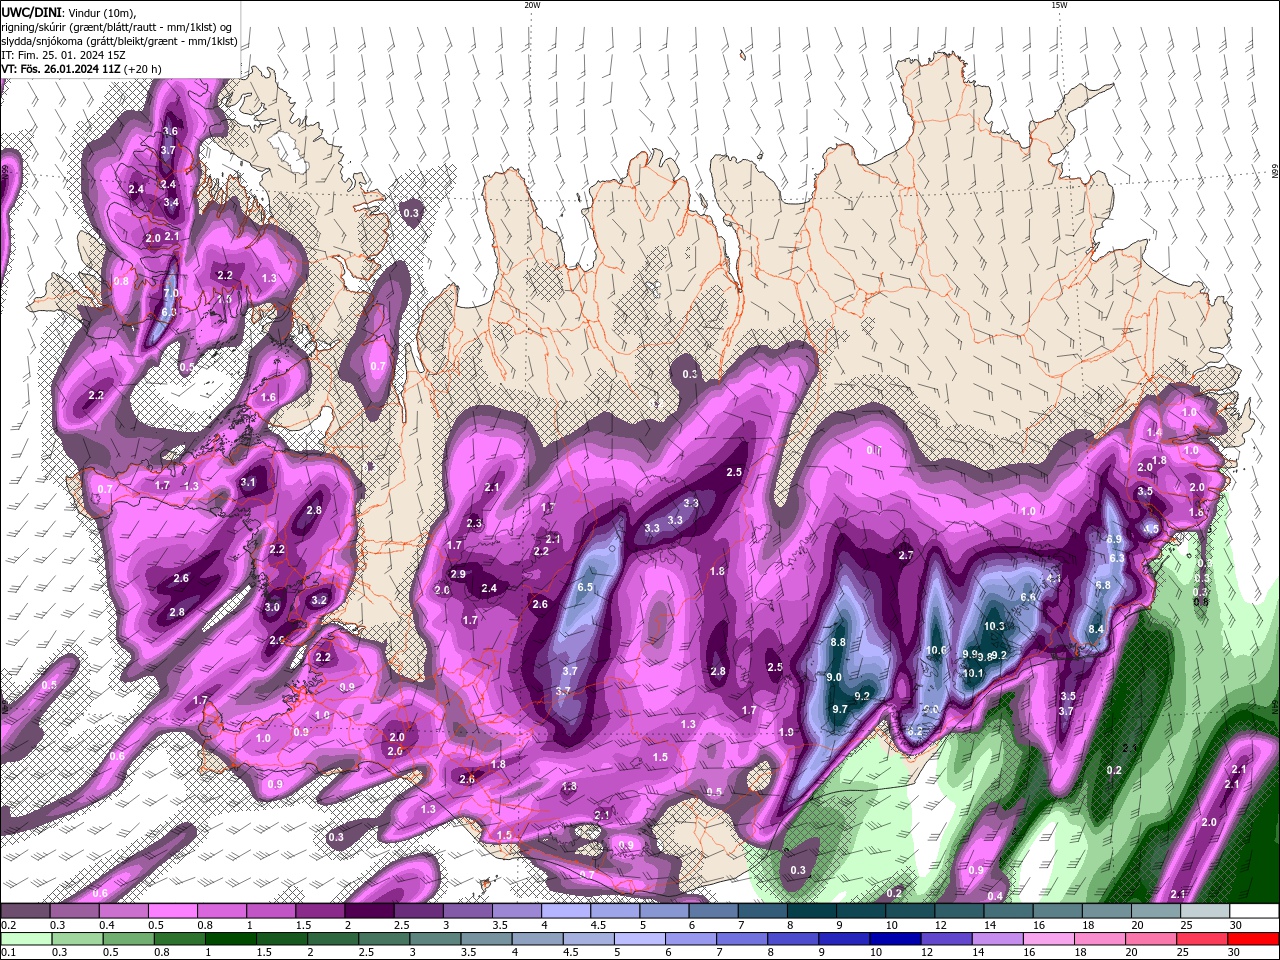Click the 10.3 precipitation value on the map
The image size is (1280, 960).
click(x=994, y=626)
